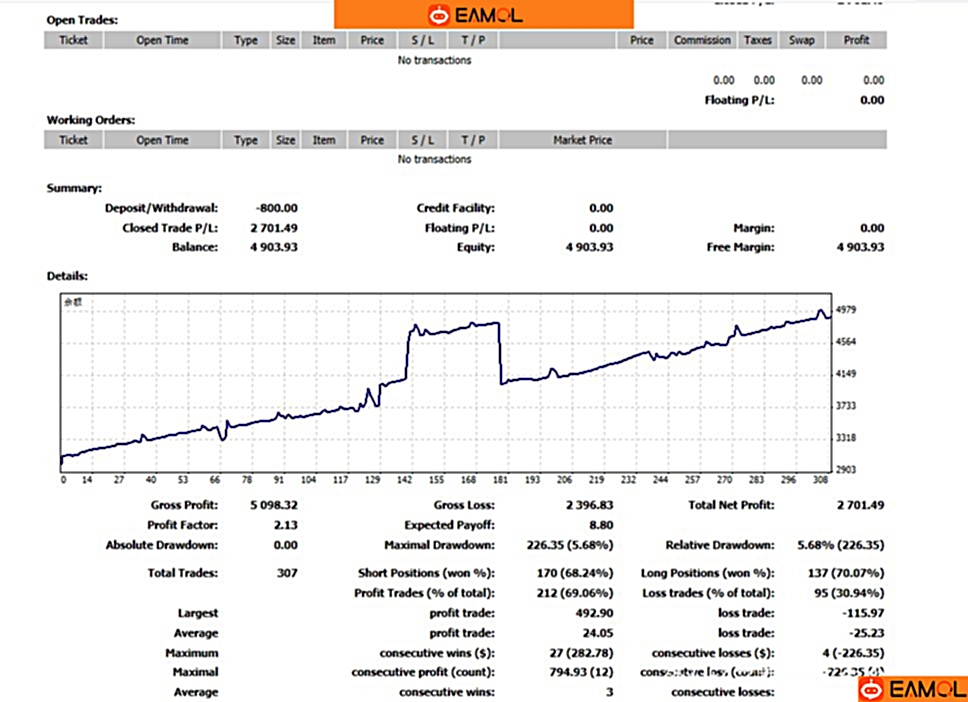Select the T / P header in Working Orders
This screenshot has height=702, width=968.
(x=473, y=140)
